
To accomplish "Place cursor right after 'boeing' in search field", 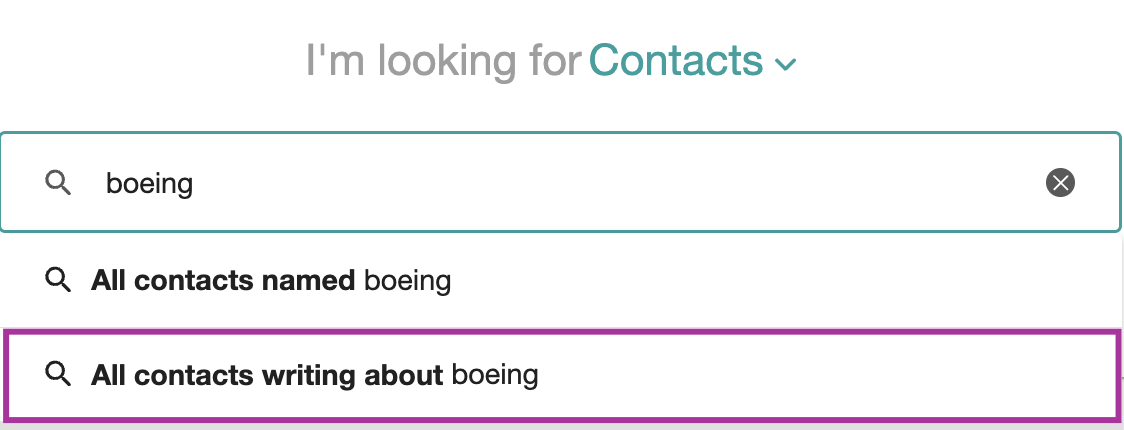I will click(196, 184).
